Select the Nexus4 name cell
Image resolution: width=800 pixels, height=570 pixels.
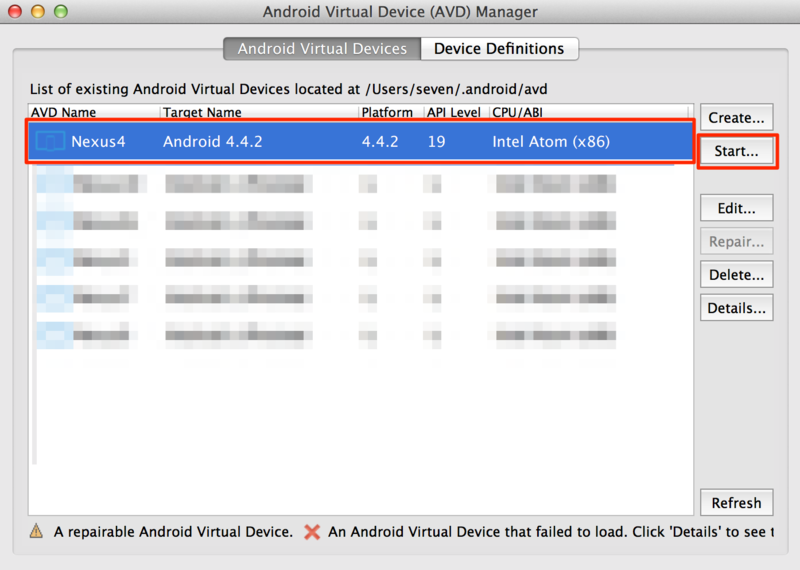click(98, 141)
